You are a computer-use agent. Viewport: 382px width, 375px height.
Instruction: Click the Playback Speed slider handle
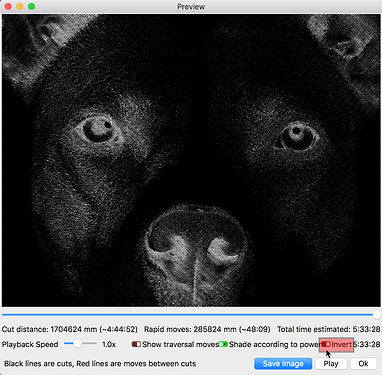(77, 344)
